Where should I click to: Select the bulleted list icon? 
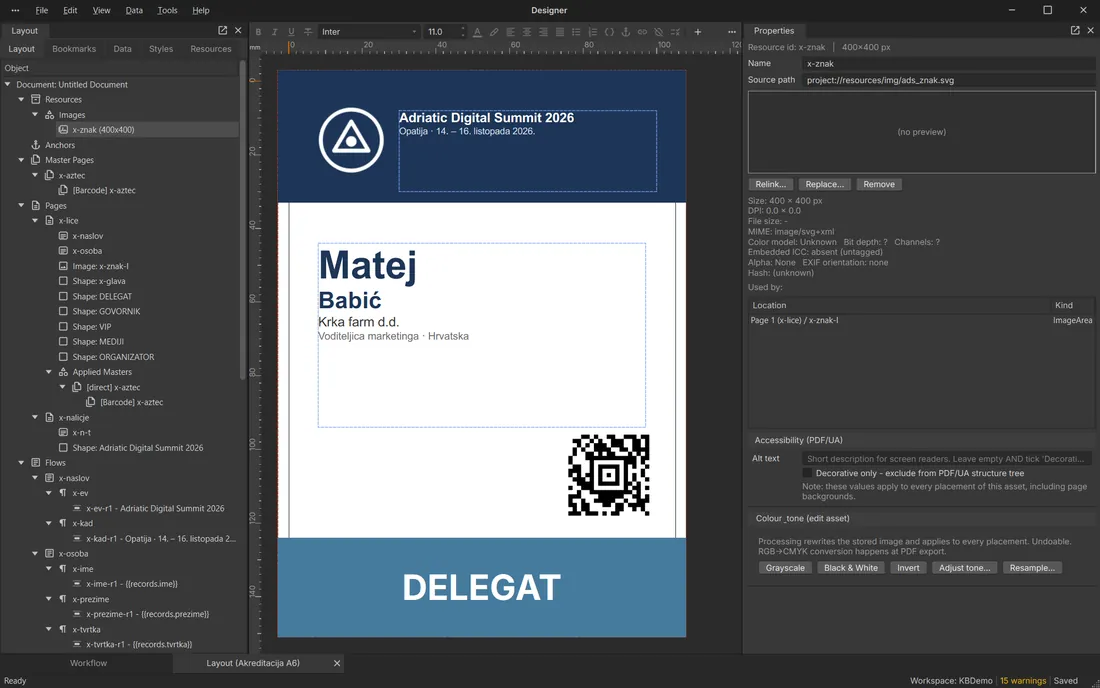(576, 32)
